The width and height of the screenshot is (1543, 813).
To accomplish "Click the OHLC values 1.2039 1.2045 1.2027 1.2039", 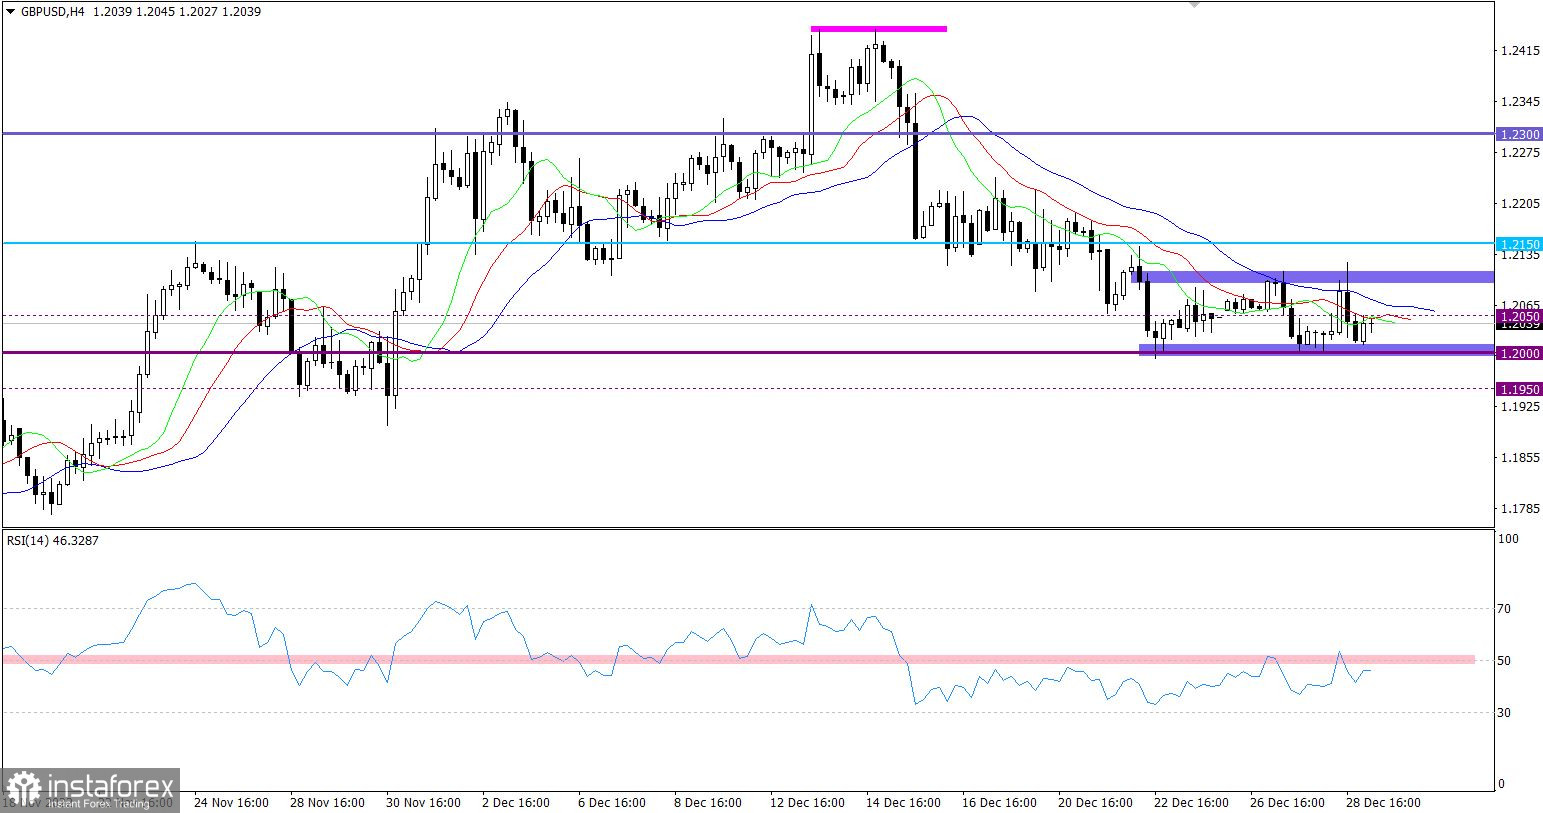I will [x=176, y=12].
